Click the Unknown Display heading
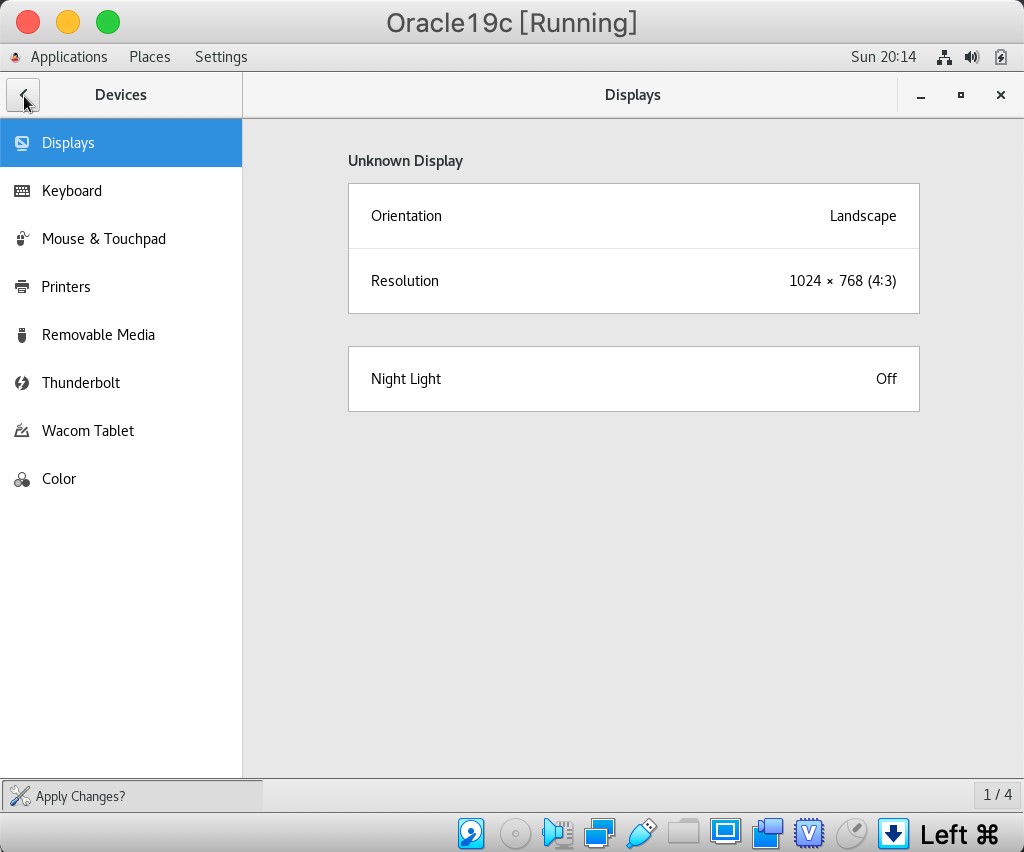The width and height of the screenshot is (1024, 852). 406,161
